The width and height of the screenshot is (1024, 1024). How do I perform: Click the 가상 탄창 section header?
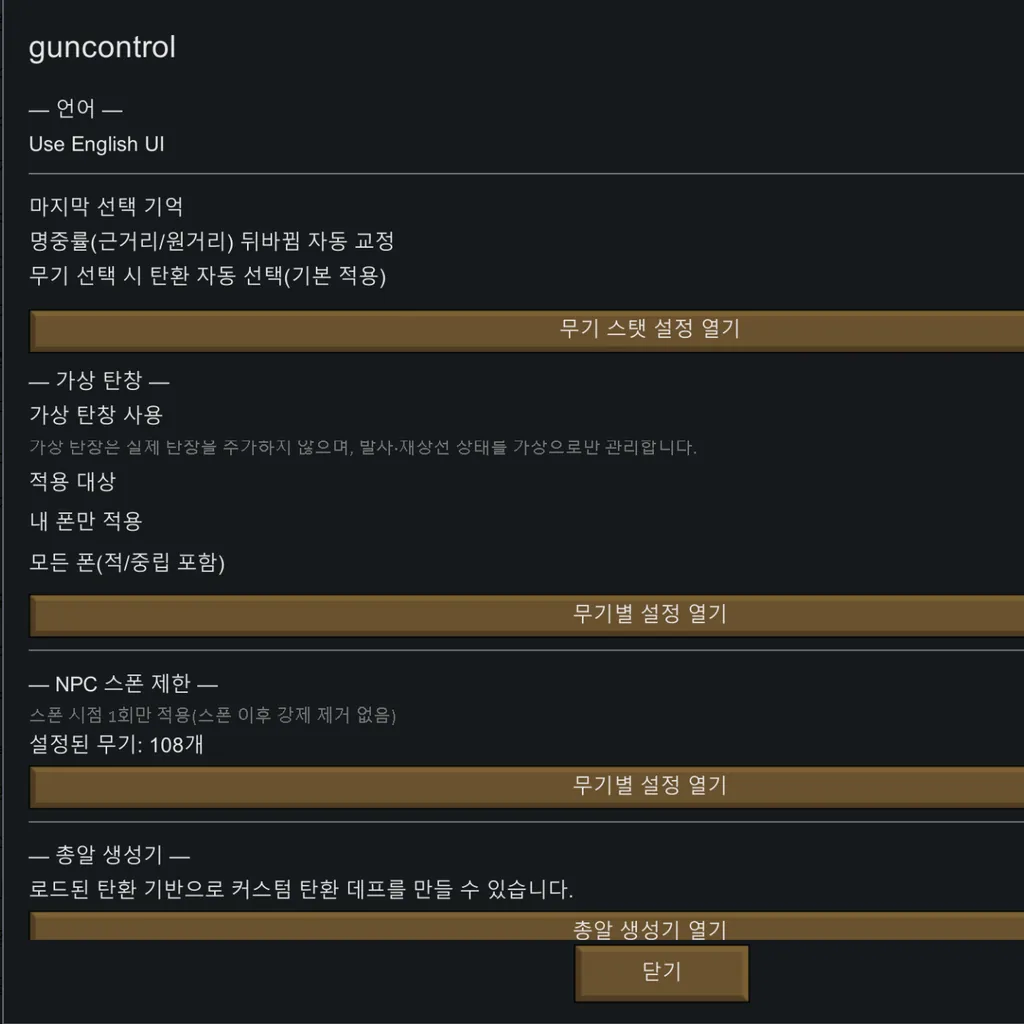(x=99, y=380)
